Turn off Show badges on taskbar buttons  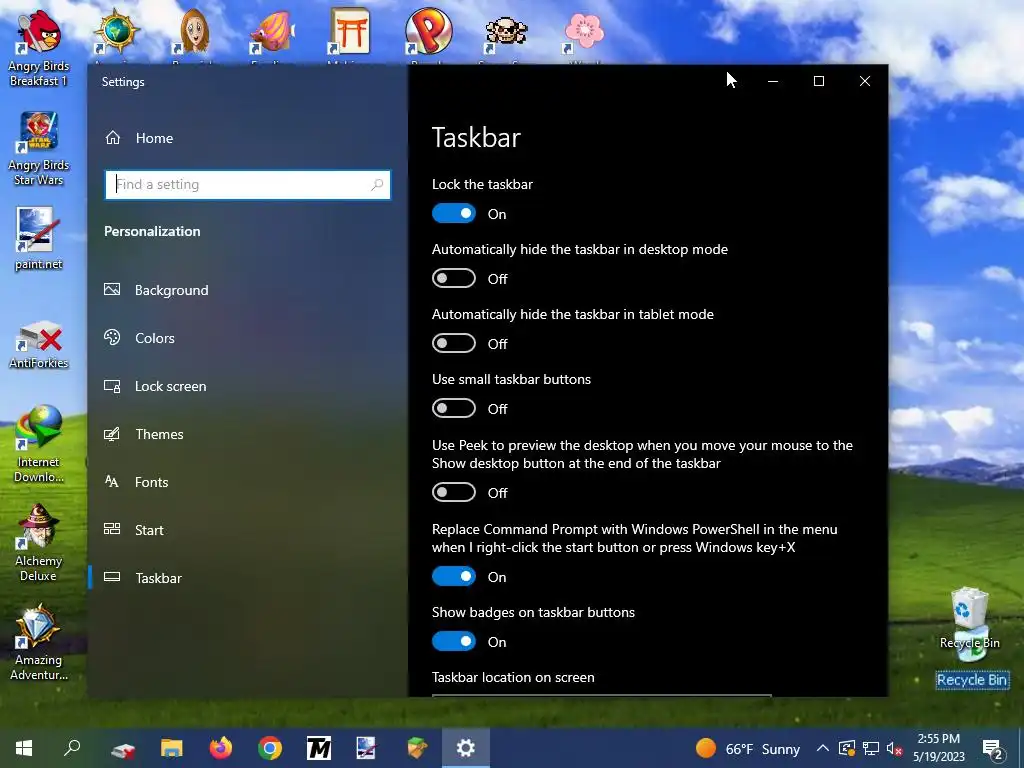point(454,641)
